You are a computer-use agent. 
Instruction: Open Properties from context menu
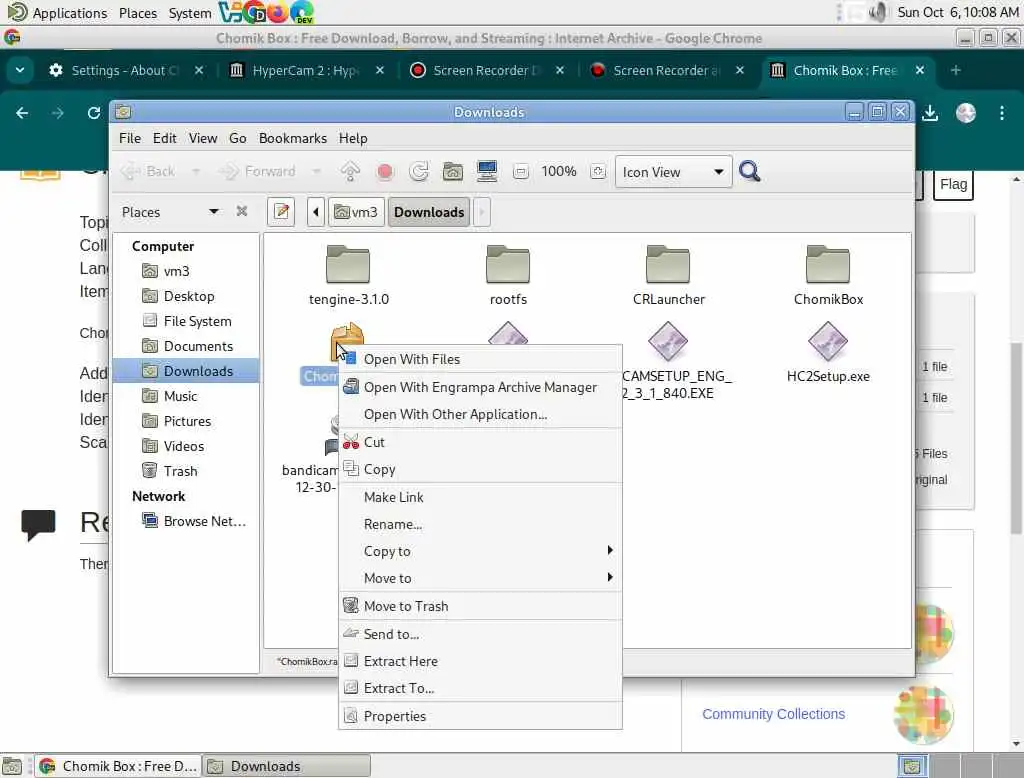coord(481,716)
